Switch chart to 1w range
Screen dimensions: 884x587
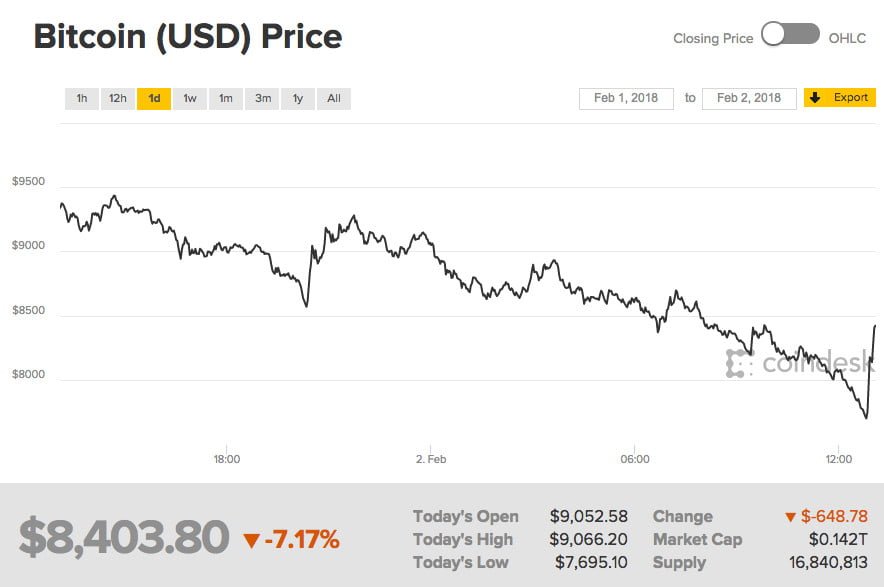[x=189, y=98]
